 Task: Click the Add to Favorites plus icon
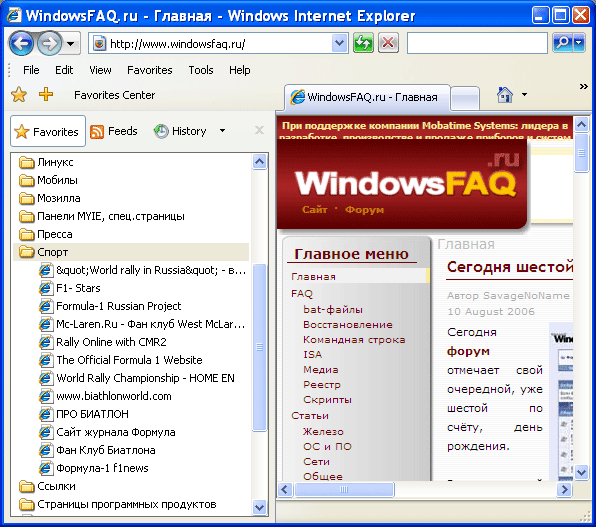(46, 94)
